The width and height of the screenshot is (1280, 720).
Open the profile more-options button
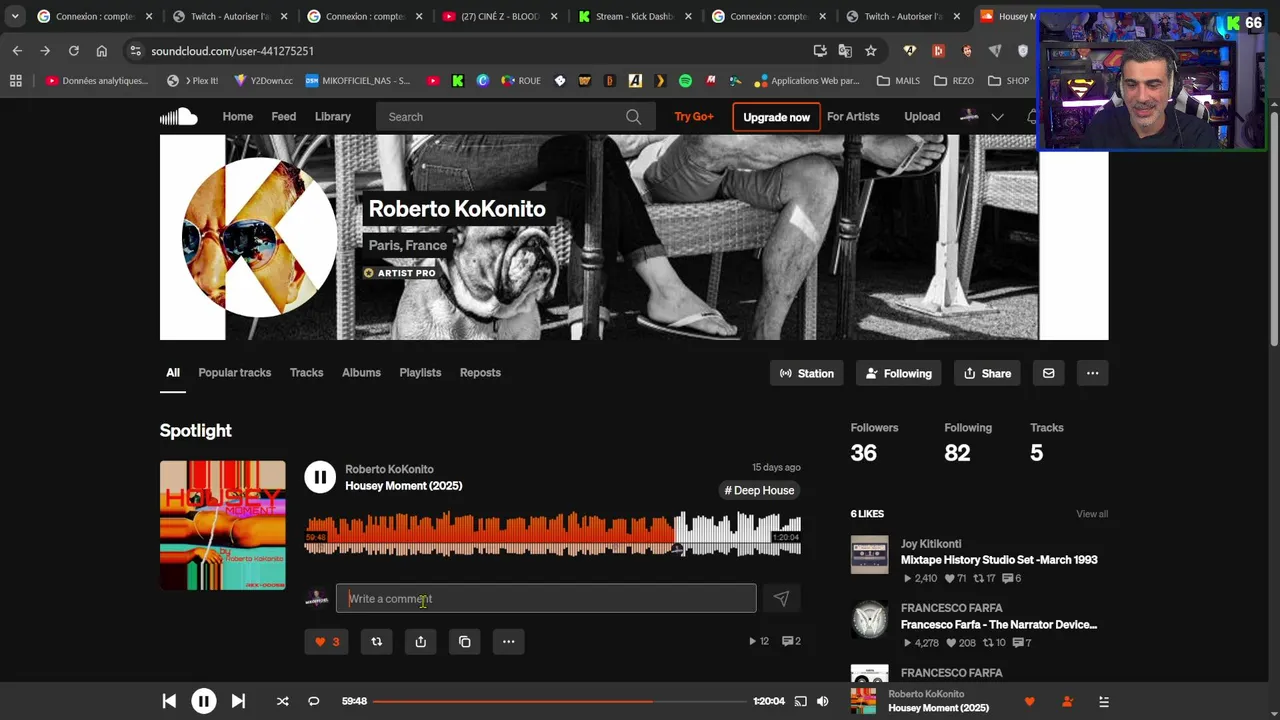coord(1092,373)
